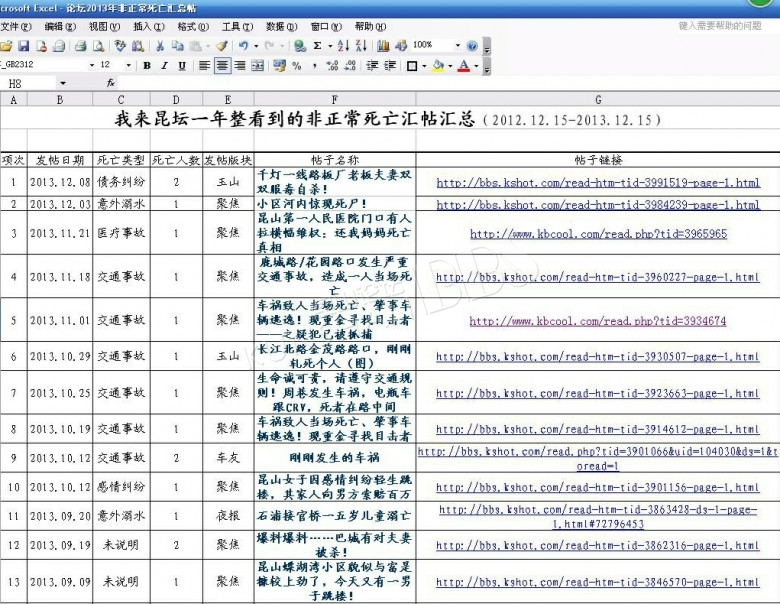Click the Paste clipboard icon

196,46
